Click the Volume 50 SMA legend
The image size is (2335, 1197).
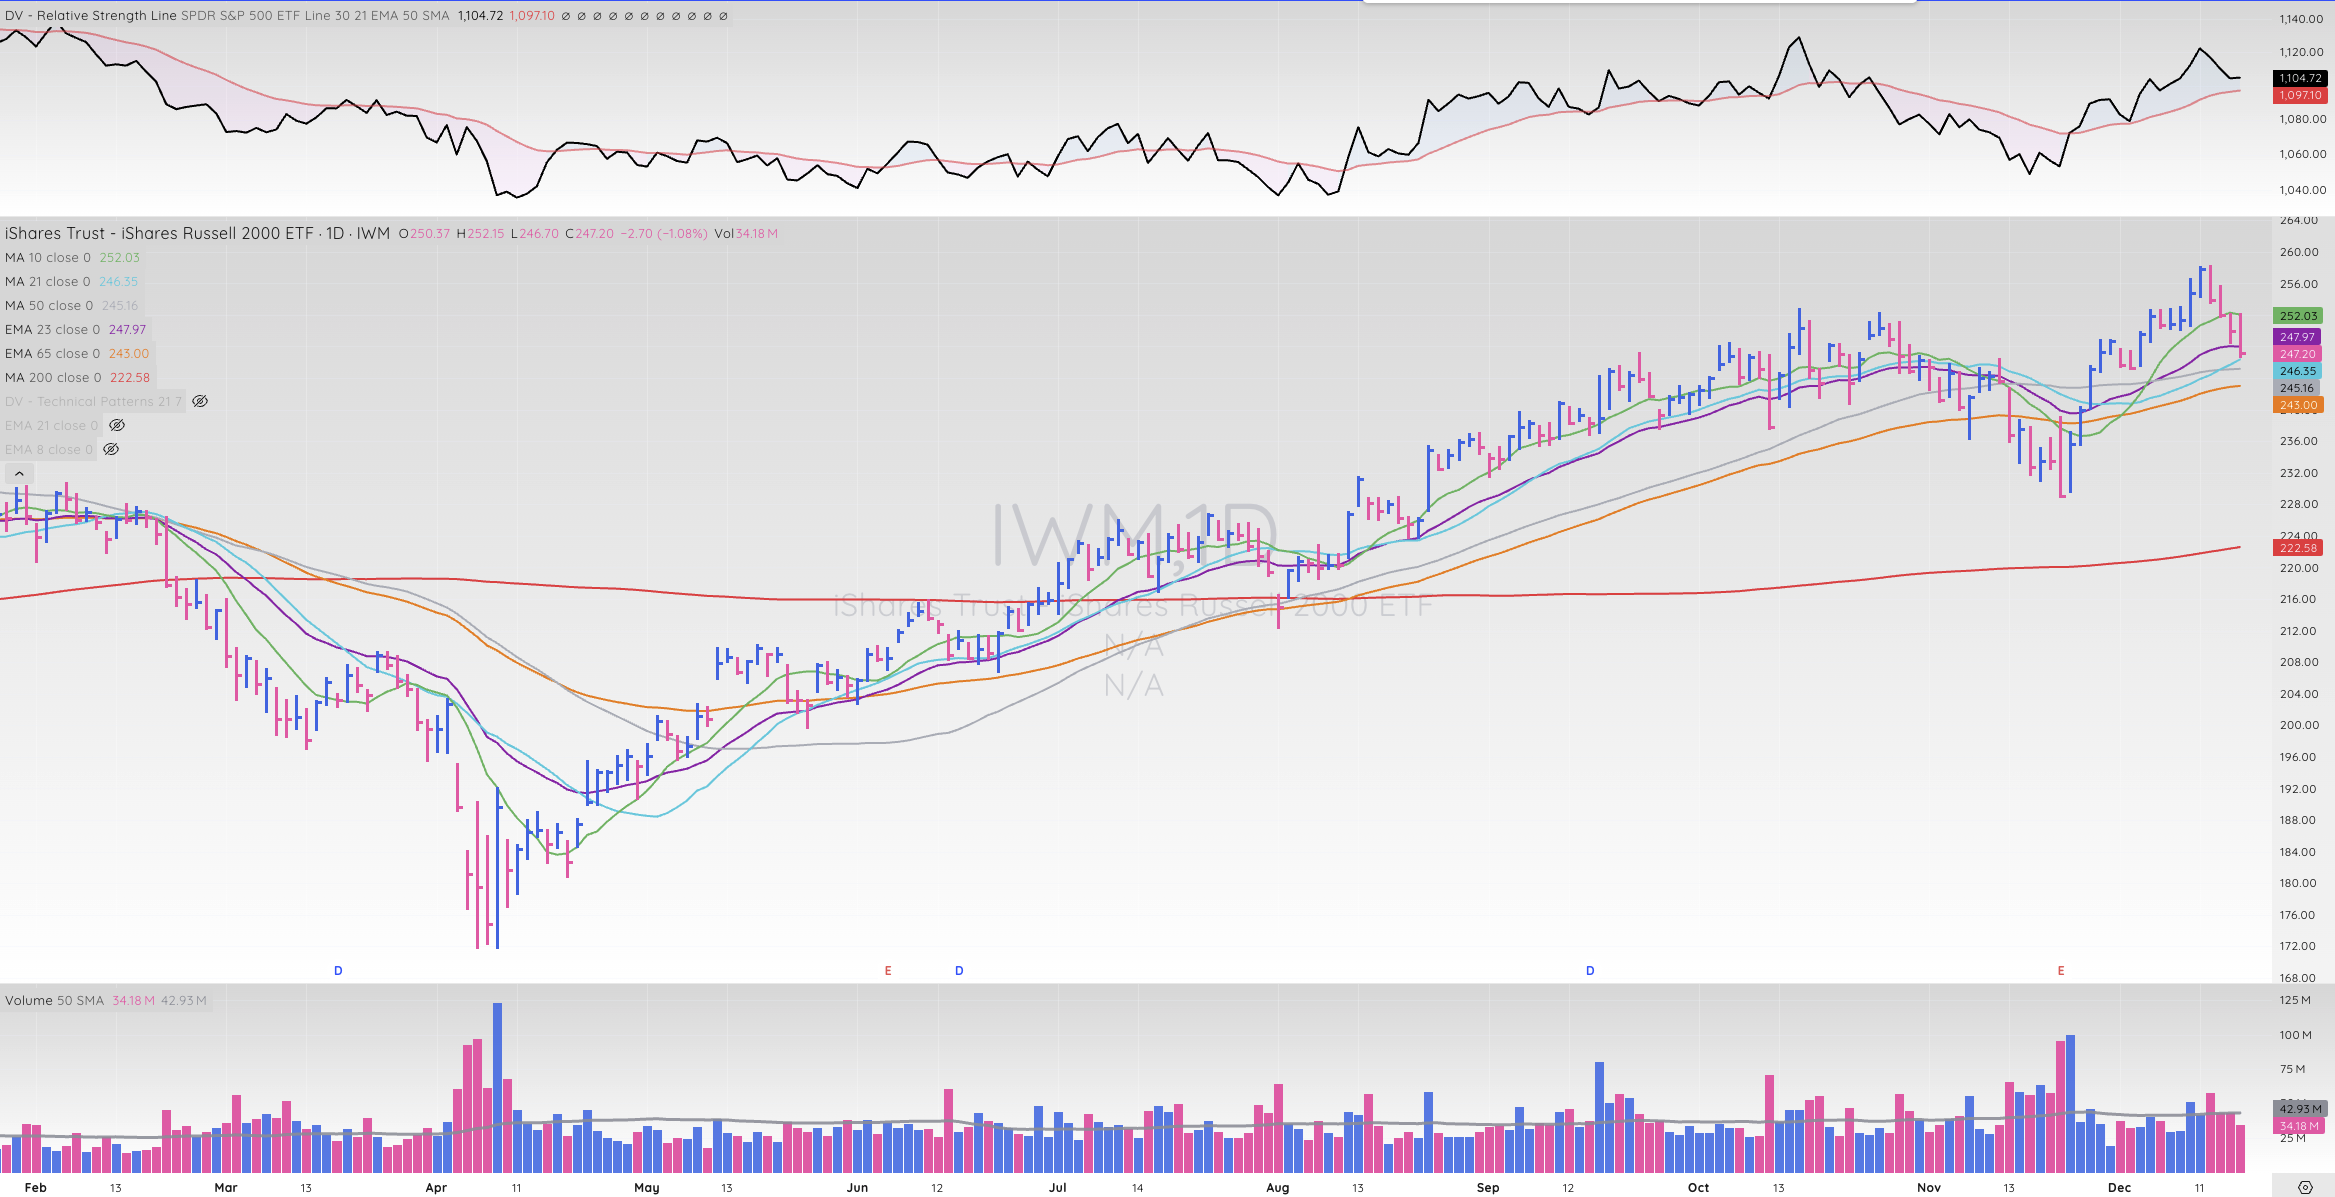click(54, 1000)
